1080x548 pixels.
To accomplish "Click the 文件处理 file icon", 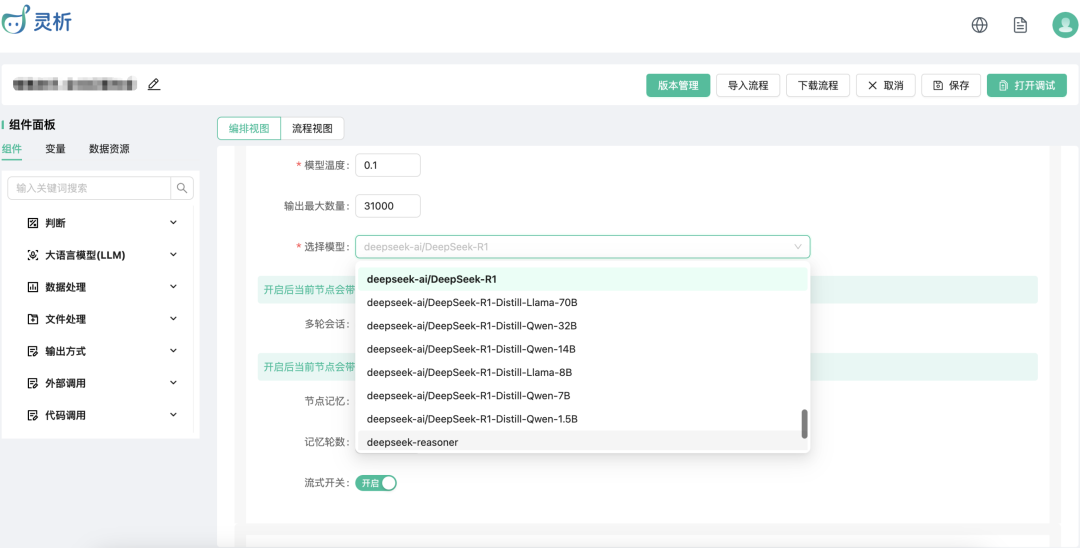I will click(32, 319).
